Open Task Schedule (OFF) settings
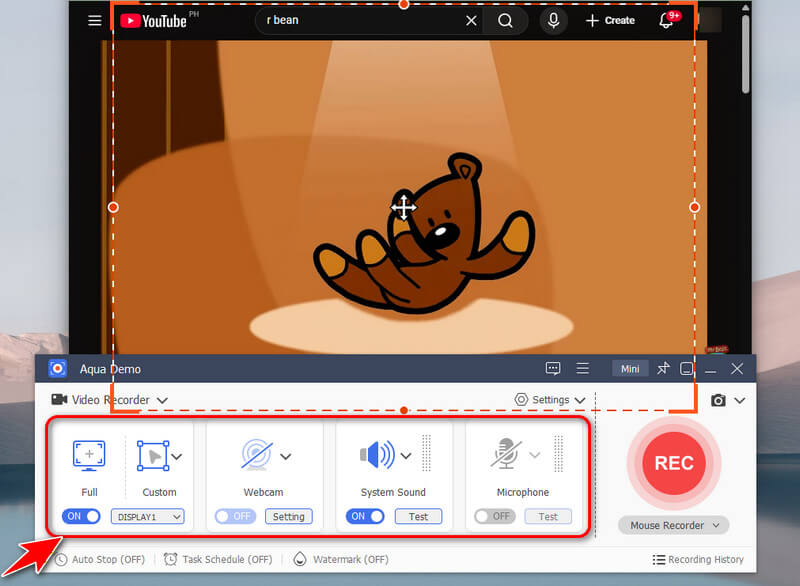 tap(218, 559)
